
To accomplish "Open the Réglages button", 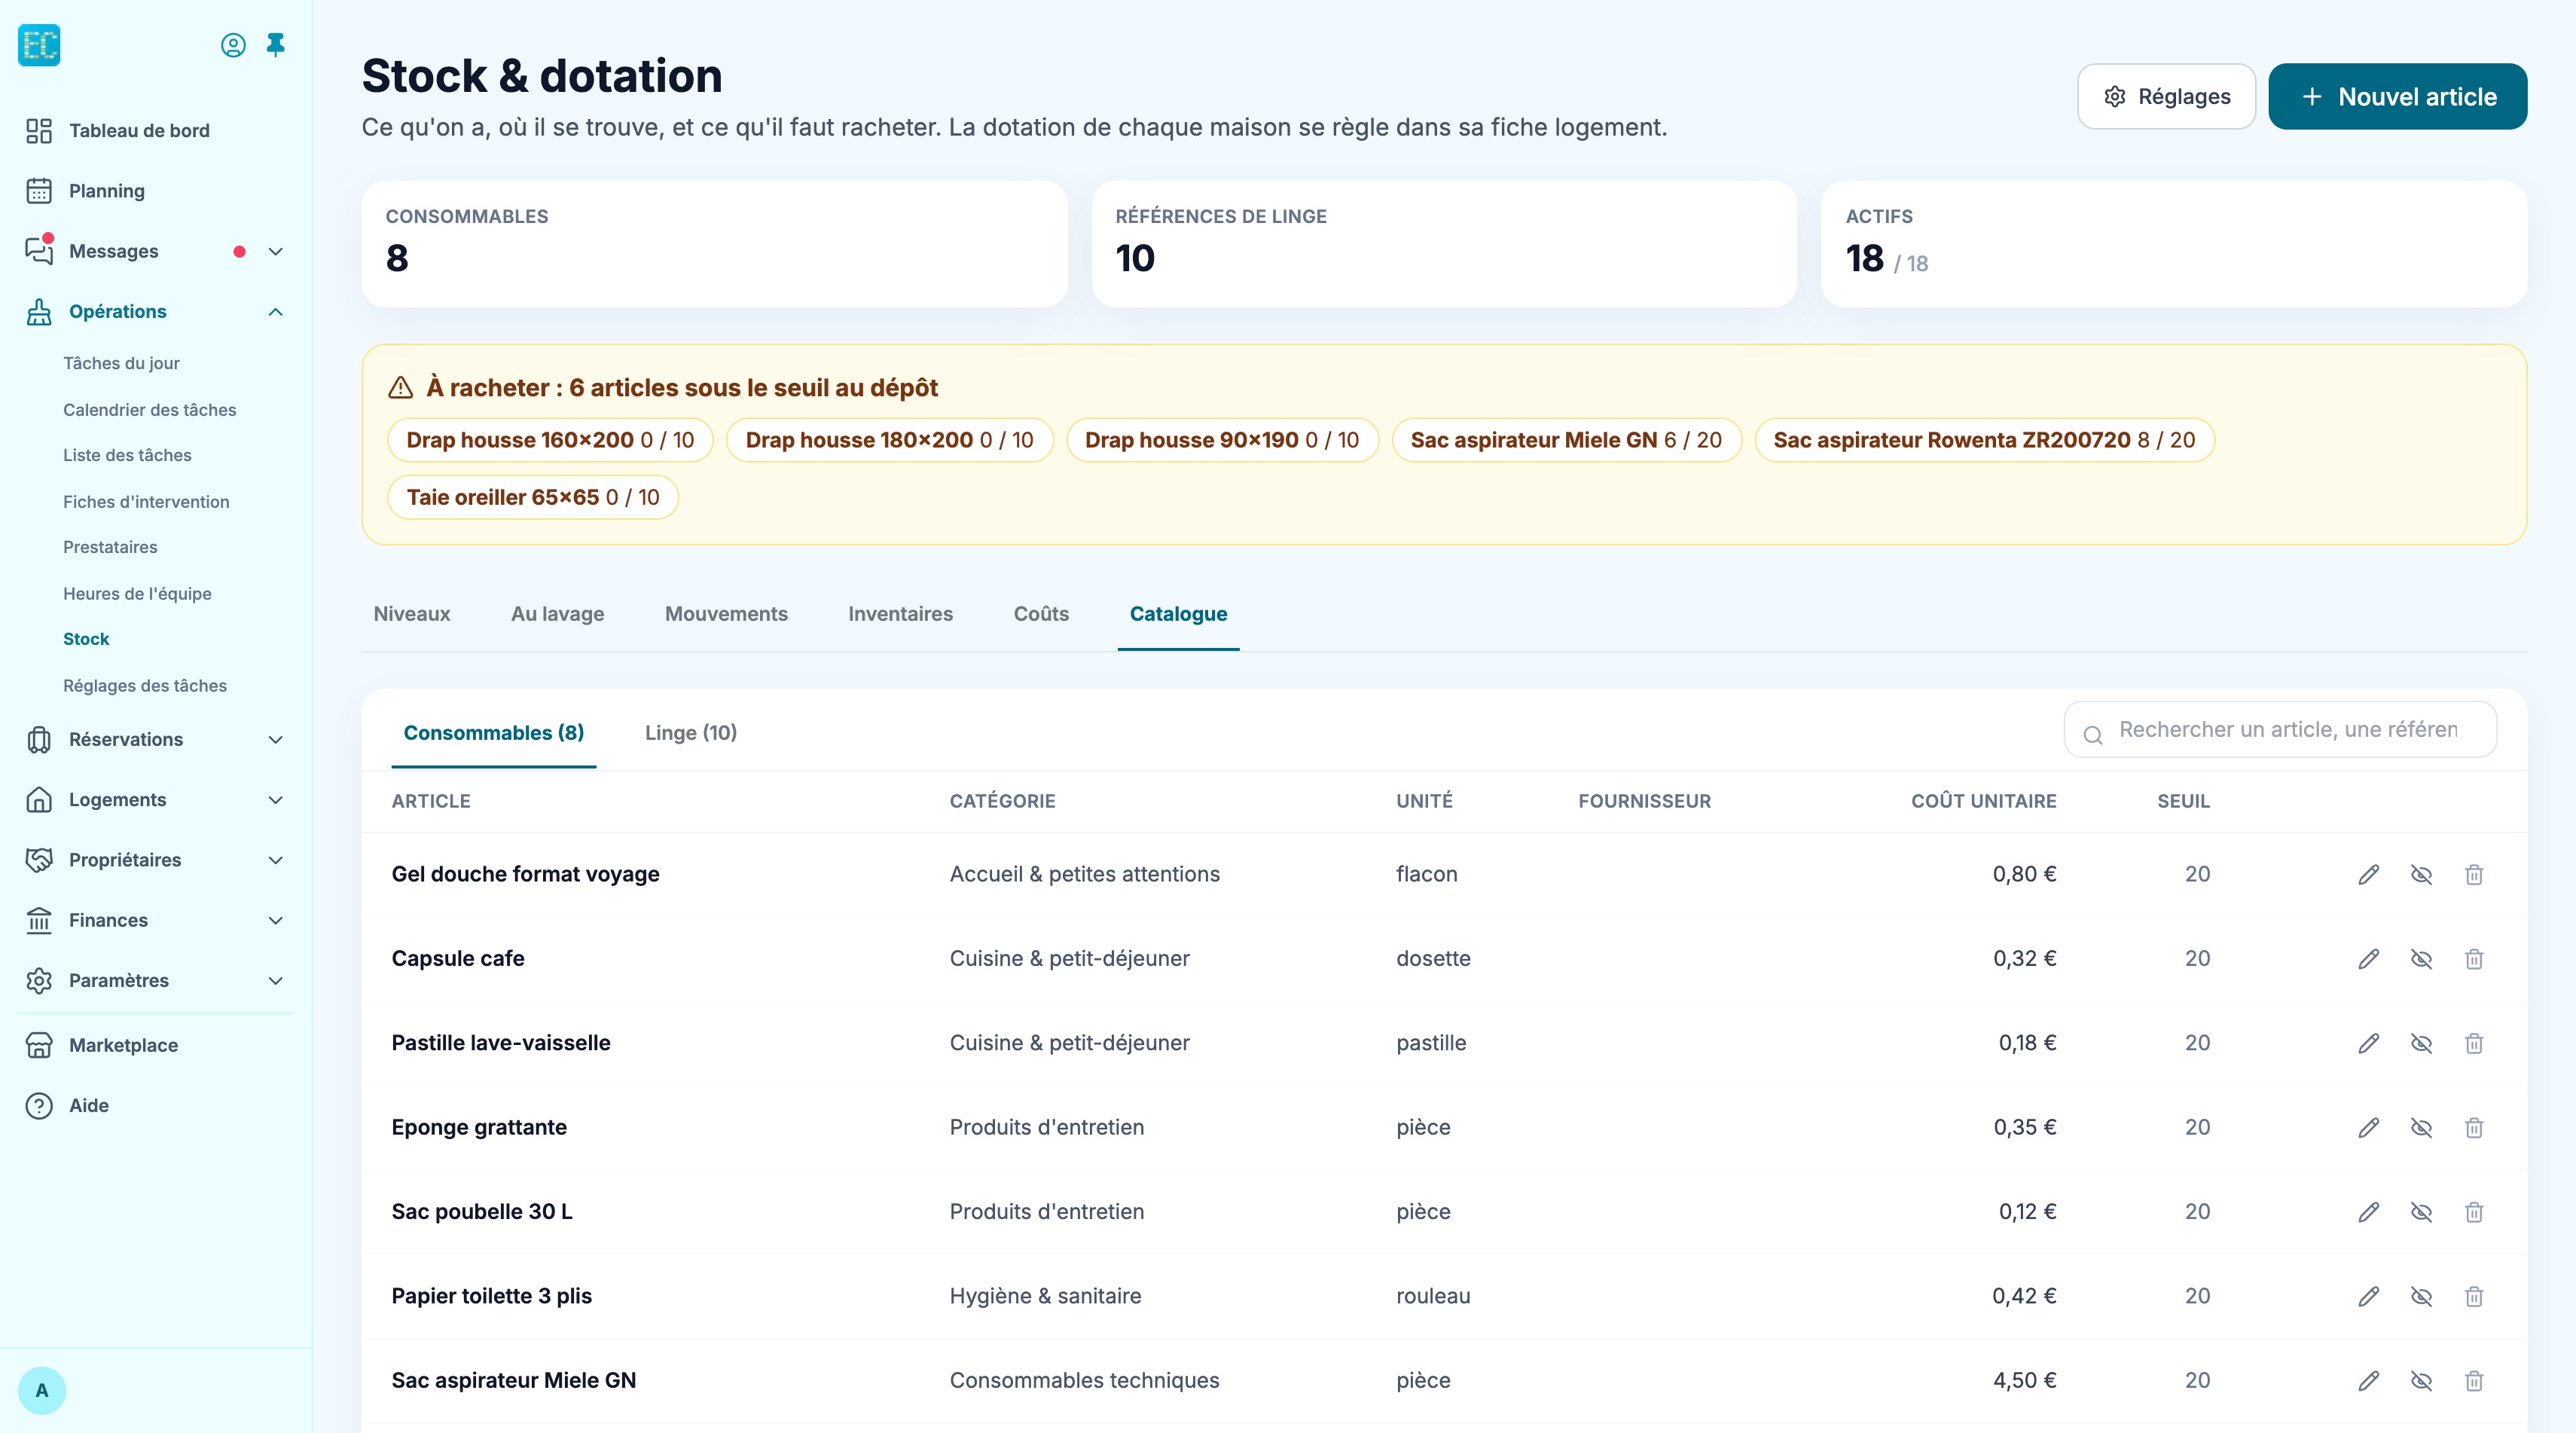I will tap(2166, 97).
